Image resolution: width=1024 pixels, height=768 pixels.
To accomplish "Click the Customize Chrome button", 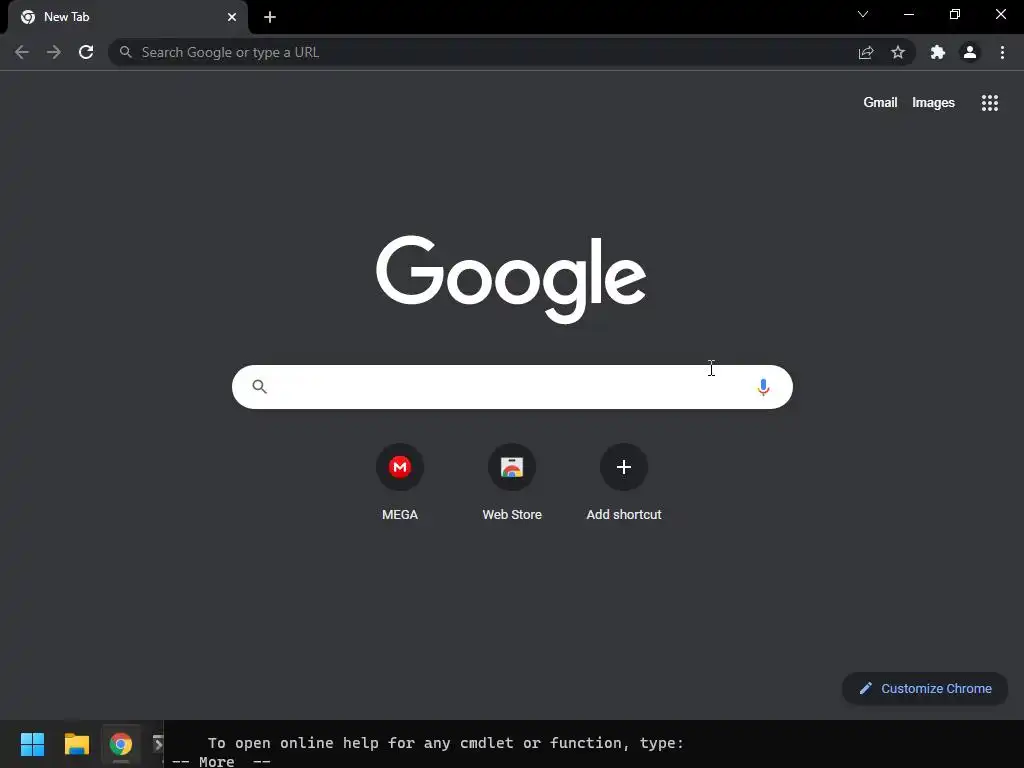I will click(x=925, y=688).
